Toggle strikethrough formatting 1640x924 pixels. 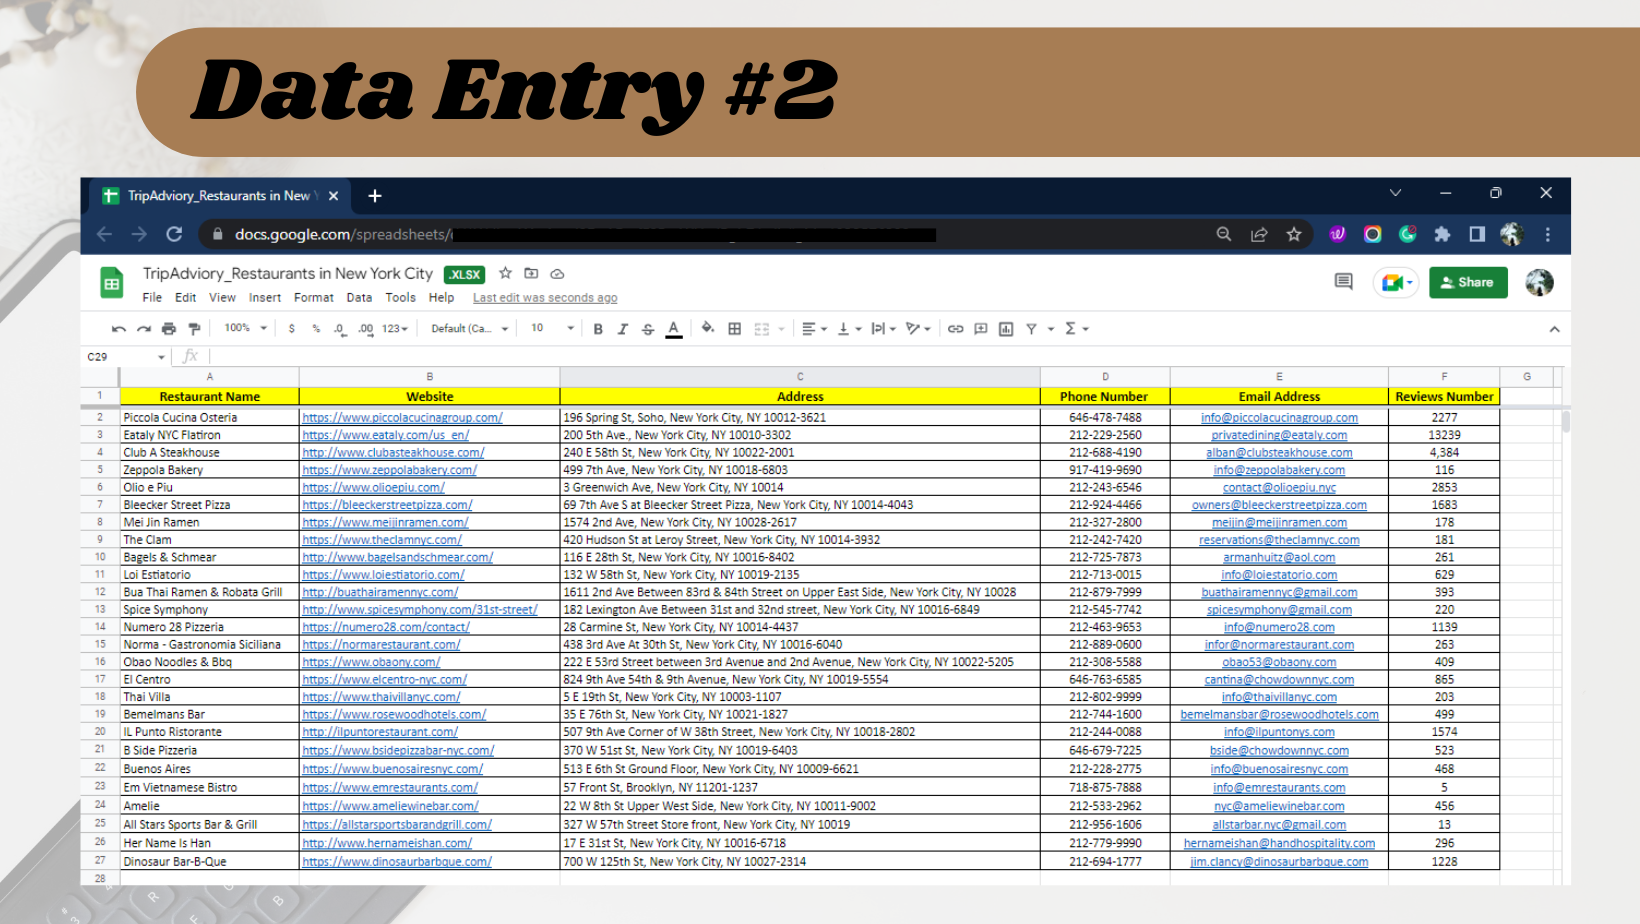pos(648,328)
